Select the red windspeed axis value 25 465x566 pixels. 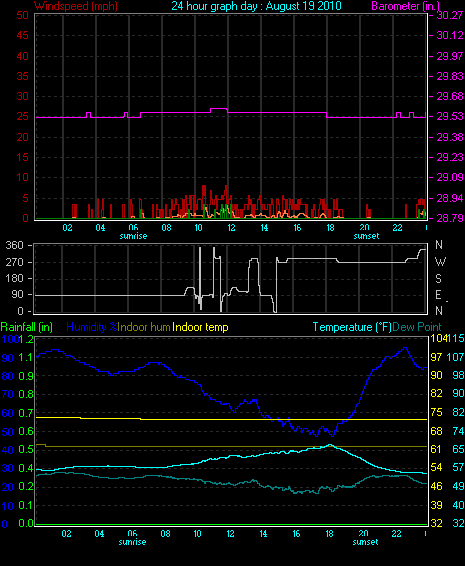click(22, 117)
